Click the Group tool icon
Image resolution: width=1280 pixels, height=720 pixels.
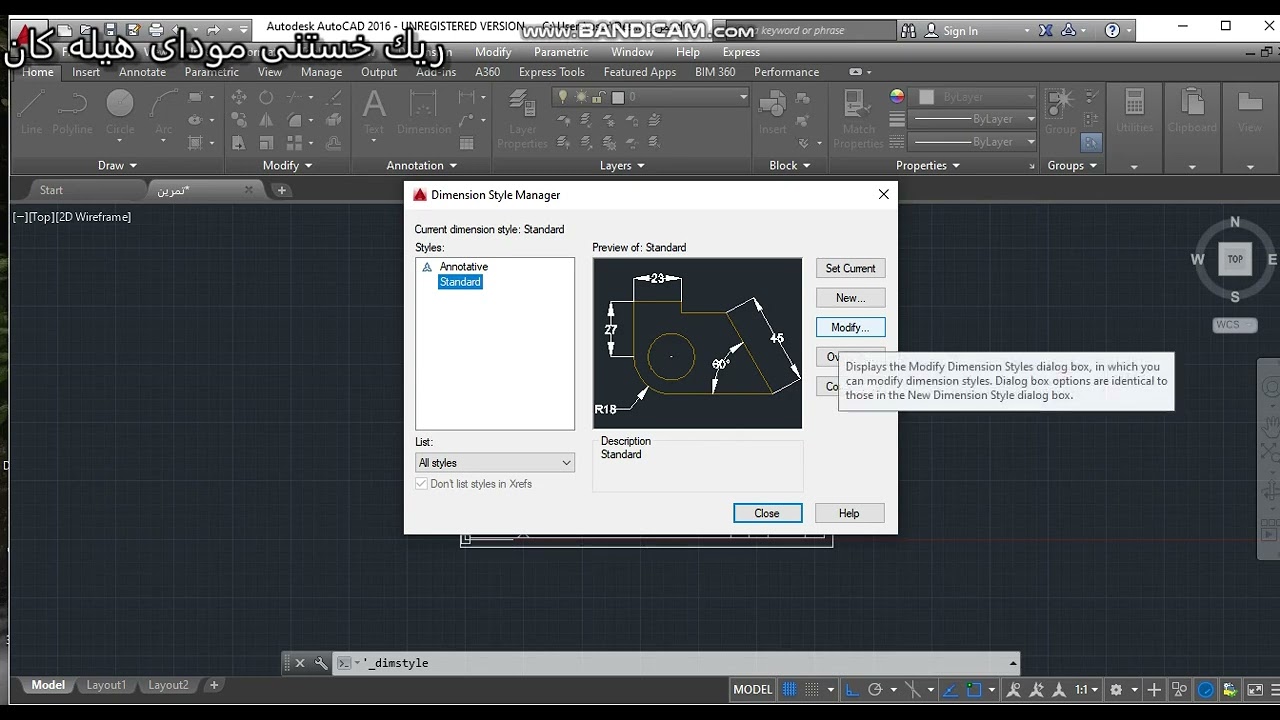(x=1060, y=110)
